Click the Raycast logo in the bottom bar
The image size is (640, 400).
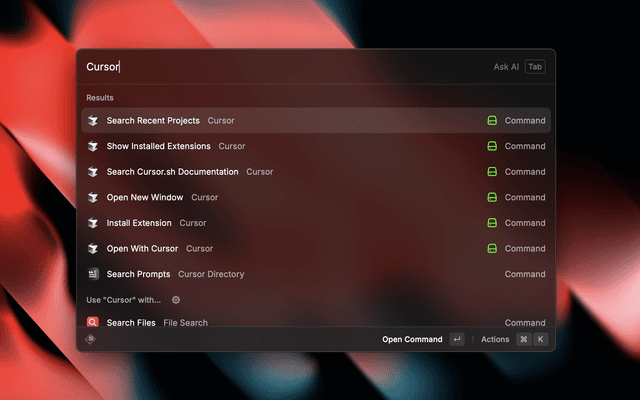point(91,339)
